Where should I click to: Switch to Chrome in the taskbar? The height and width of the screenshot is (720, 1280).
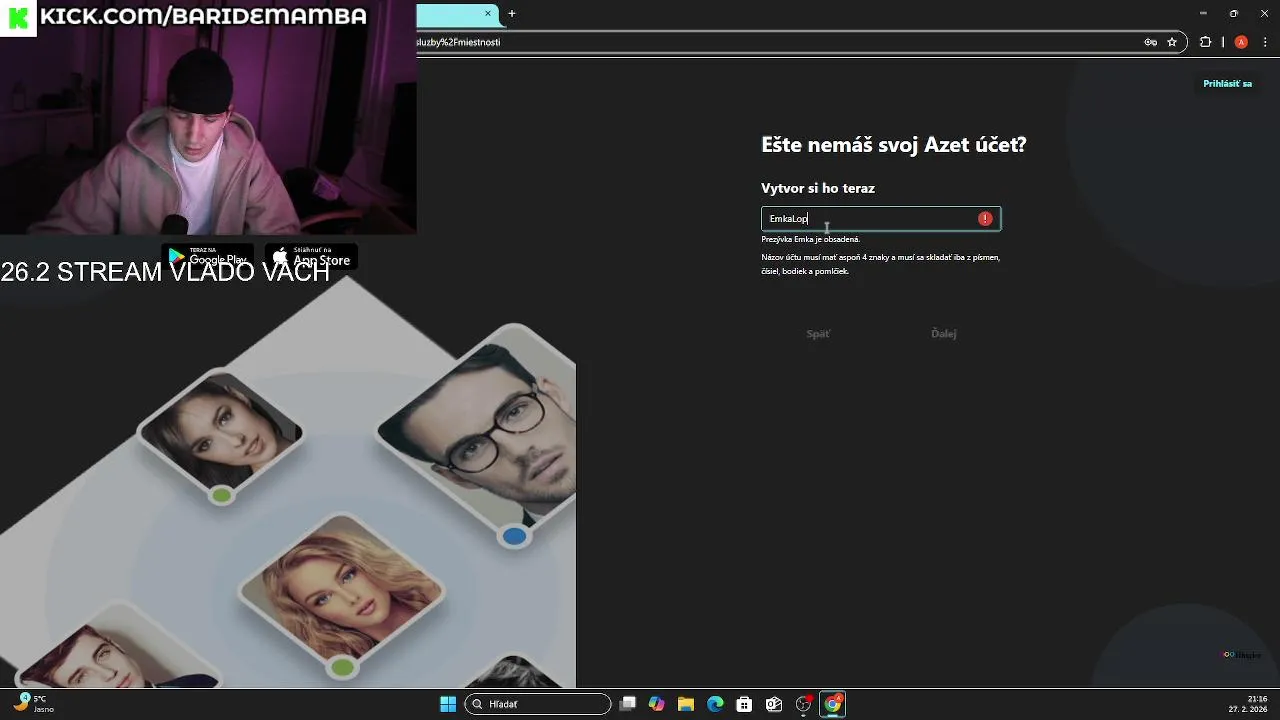point(832,704)
